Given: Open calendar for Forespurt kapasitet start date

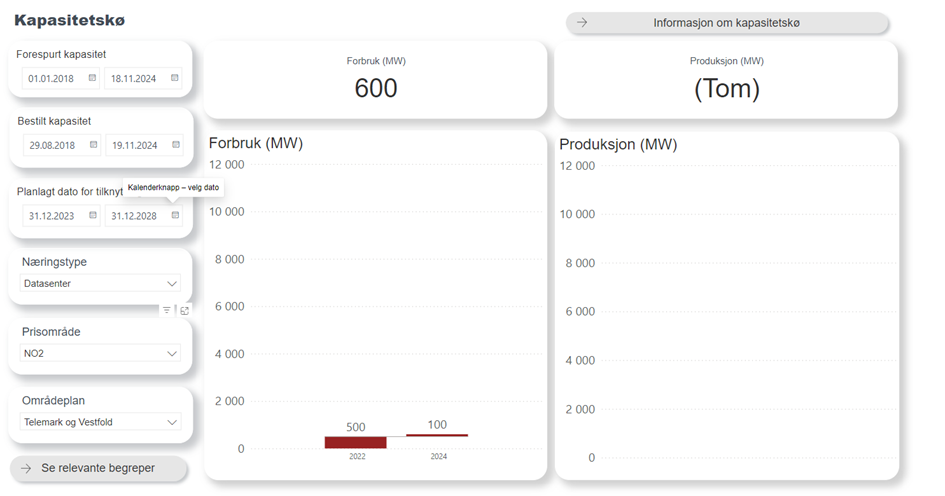Looking at the screenshot, I should click(x=92, y=77).
